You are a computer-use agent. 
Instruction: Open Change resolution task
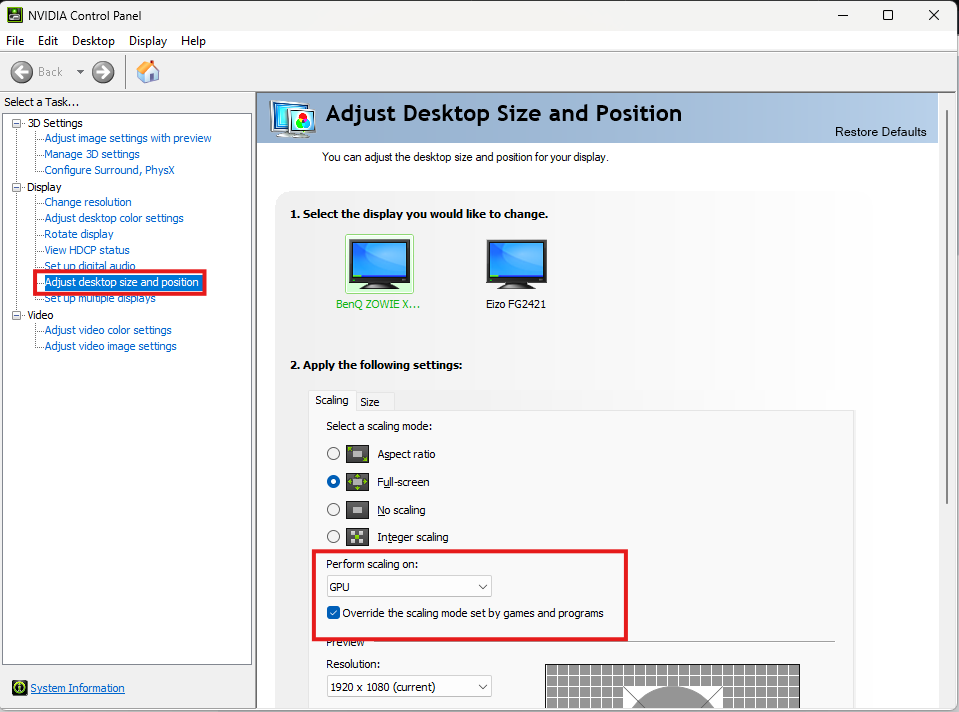click(88, 202)
